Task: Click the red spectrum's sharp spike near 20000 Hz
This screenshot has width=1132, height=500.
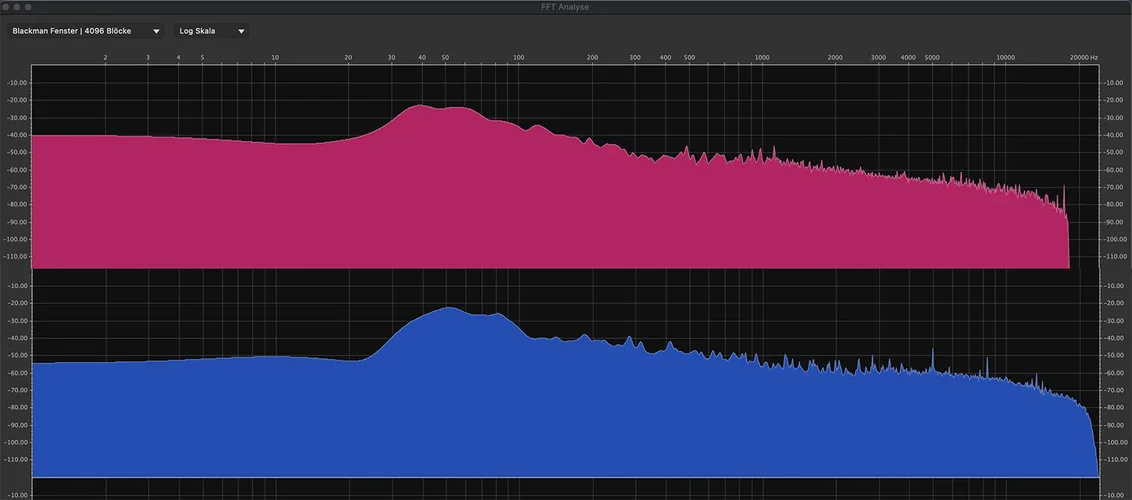Action: tap(1064, 187)
